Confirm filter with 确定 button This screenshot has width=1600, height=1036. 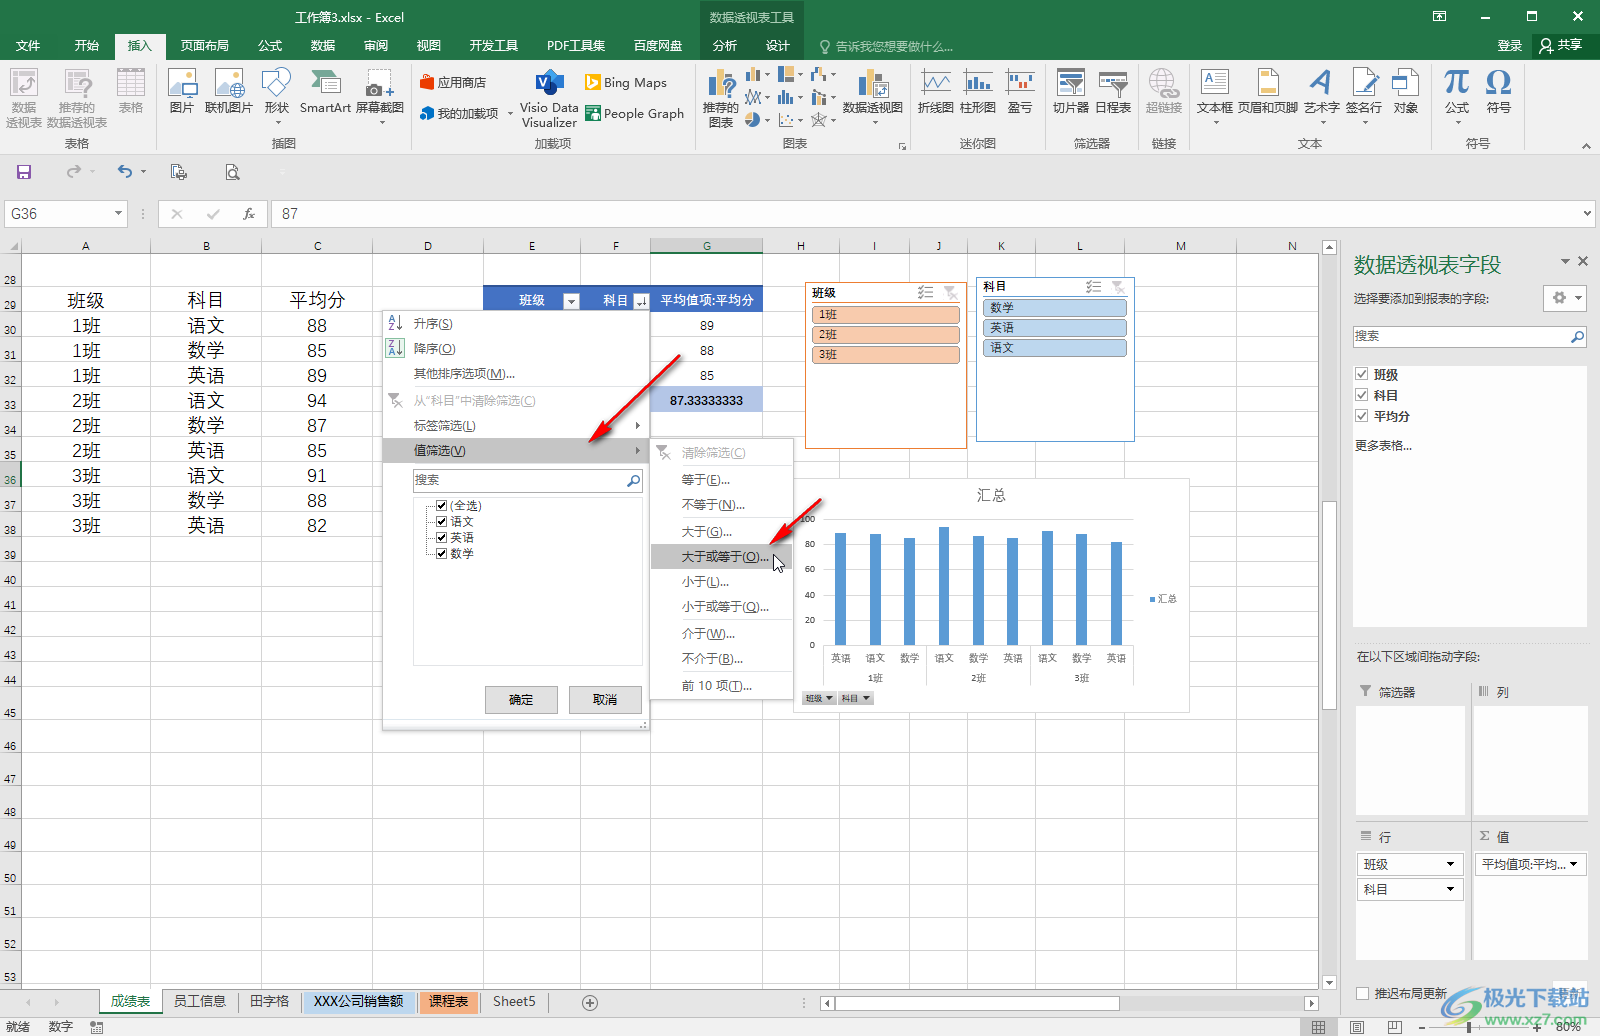[x=521, y=700]
